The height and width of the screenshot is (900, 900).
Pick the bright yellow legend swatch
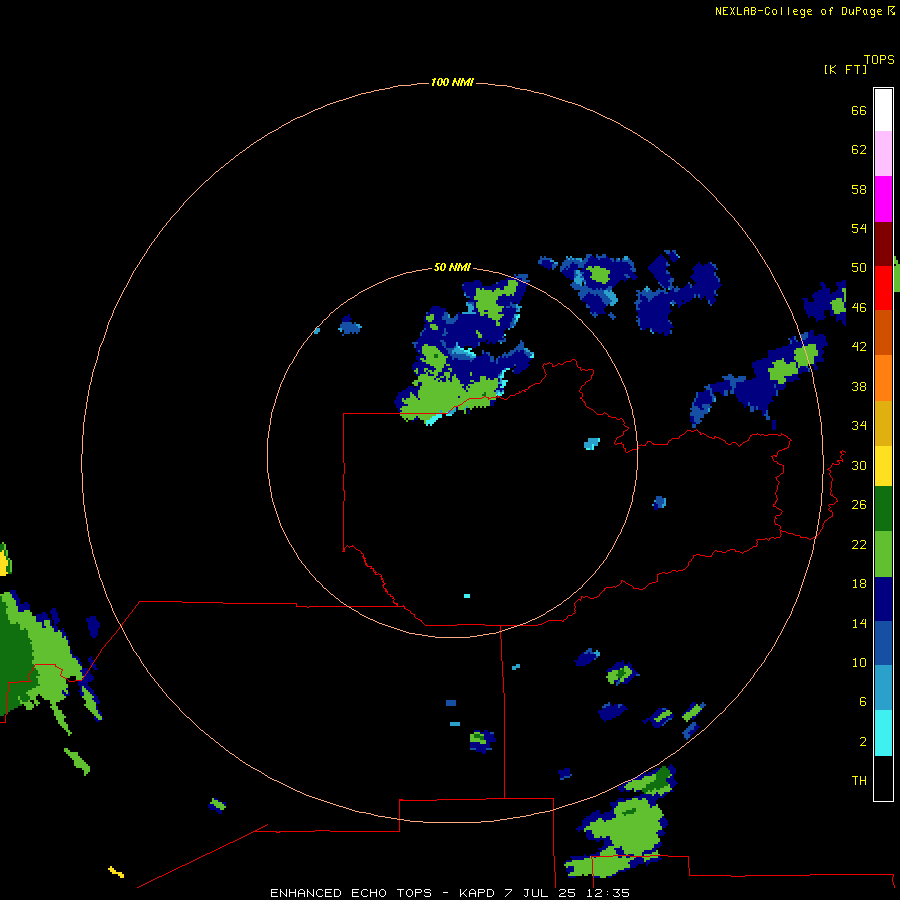pos(883,465)
